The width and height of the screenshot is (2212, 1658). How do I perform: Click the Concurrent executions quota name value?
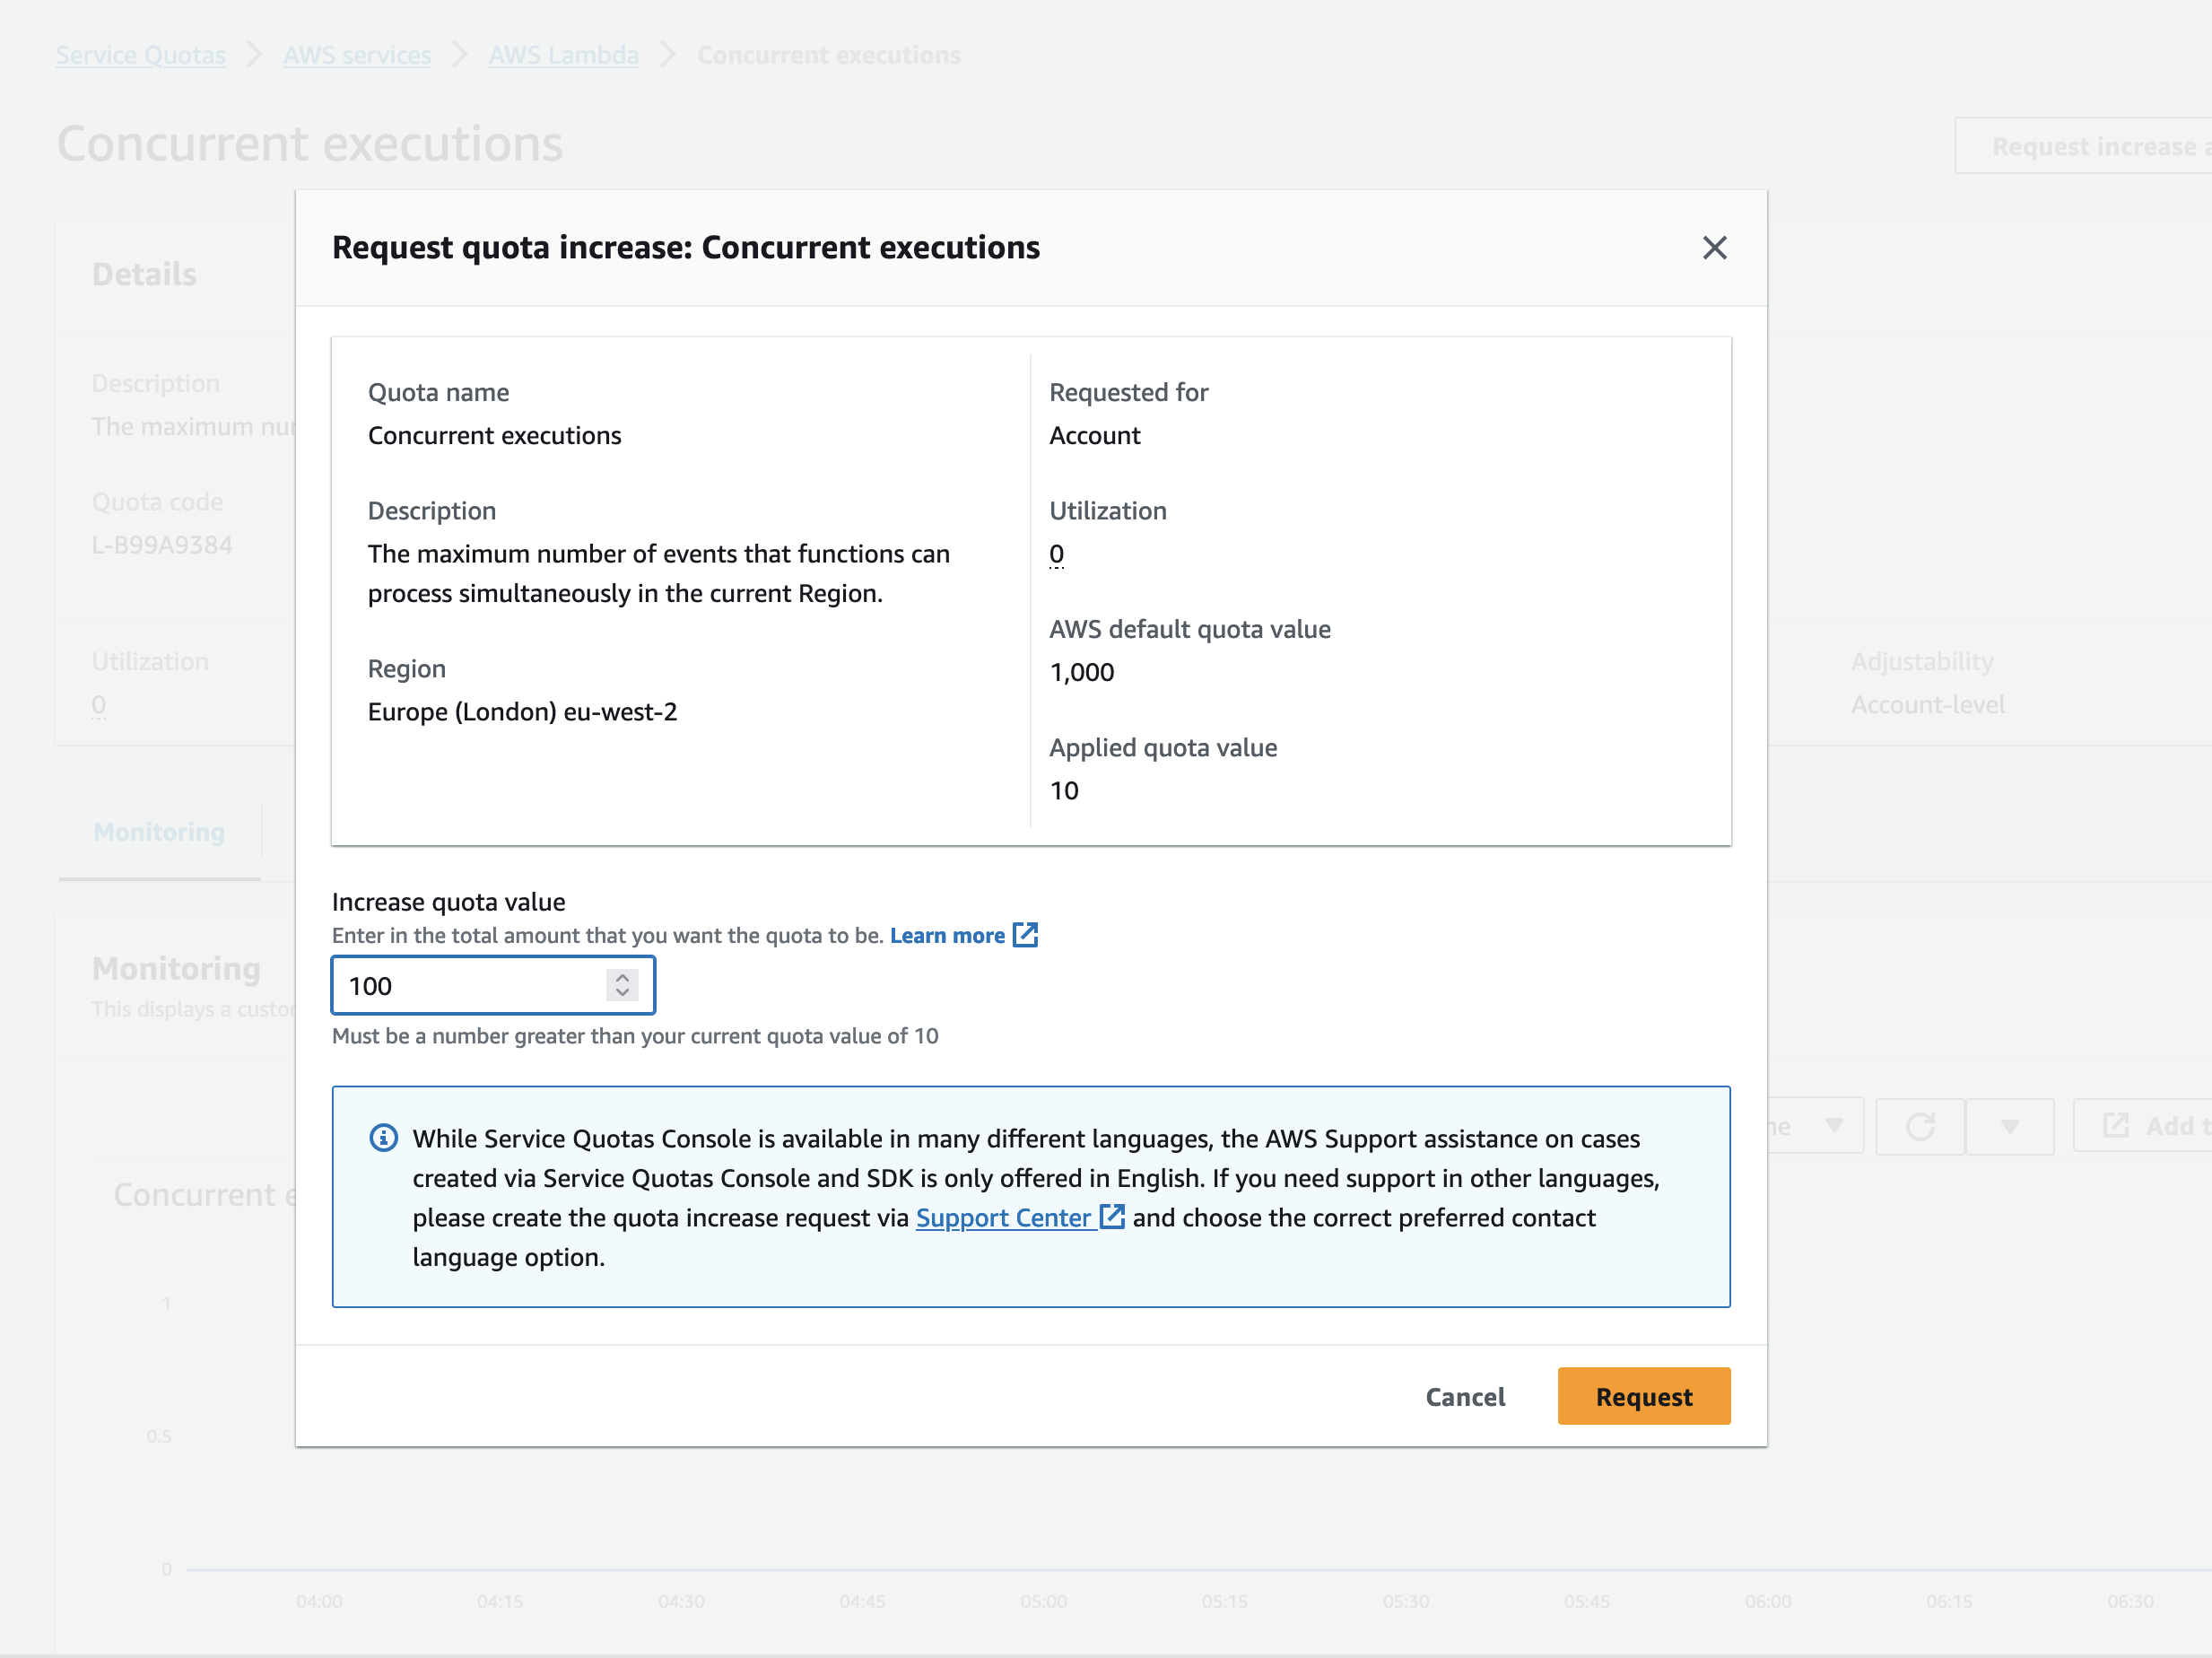(494, 435)
